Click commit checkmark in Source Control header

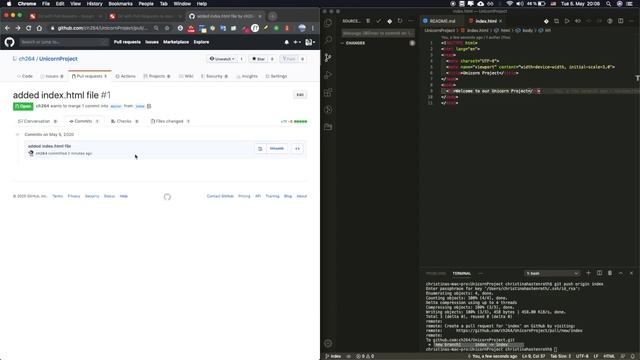click(x=379, y=21)
